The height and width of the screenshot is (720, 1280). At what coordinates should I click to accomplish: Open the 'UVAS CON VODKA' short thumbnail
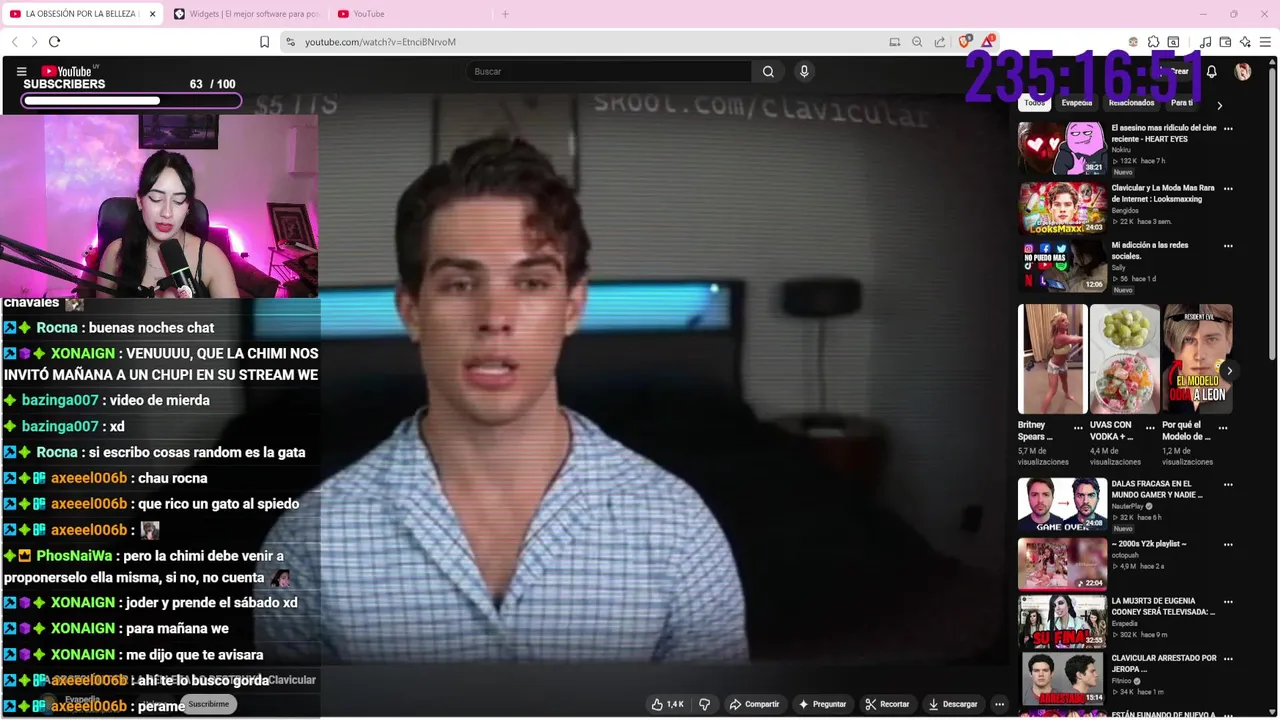click(x=1125, y=359)
